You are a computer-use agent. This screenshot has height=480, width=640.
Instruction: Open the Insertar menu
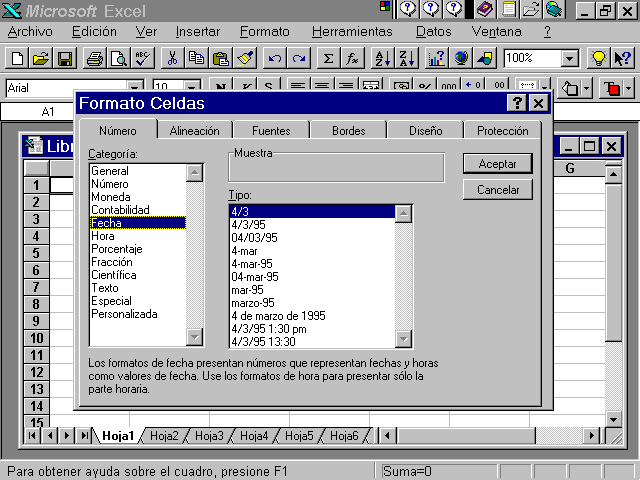pos(198,31)
